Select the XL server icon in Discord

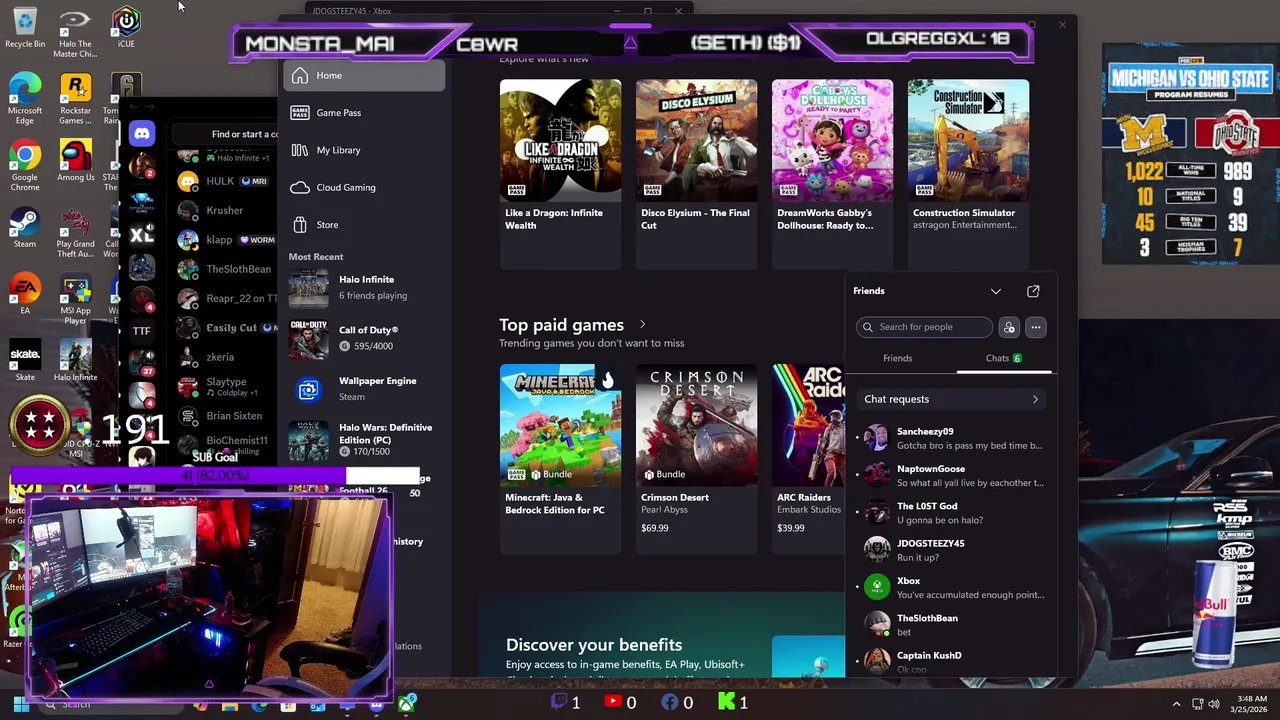coord(142,235)
